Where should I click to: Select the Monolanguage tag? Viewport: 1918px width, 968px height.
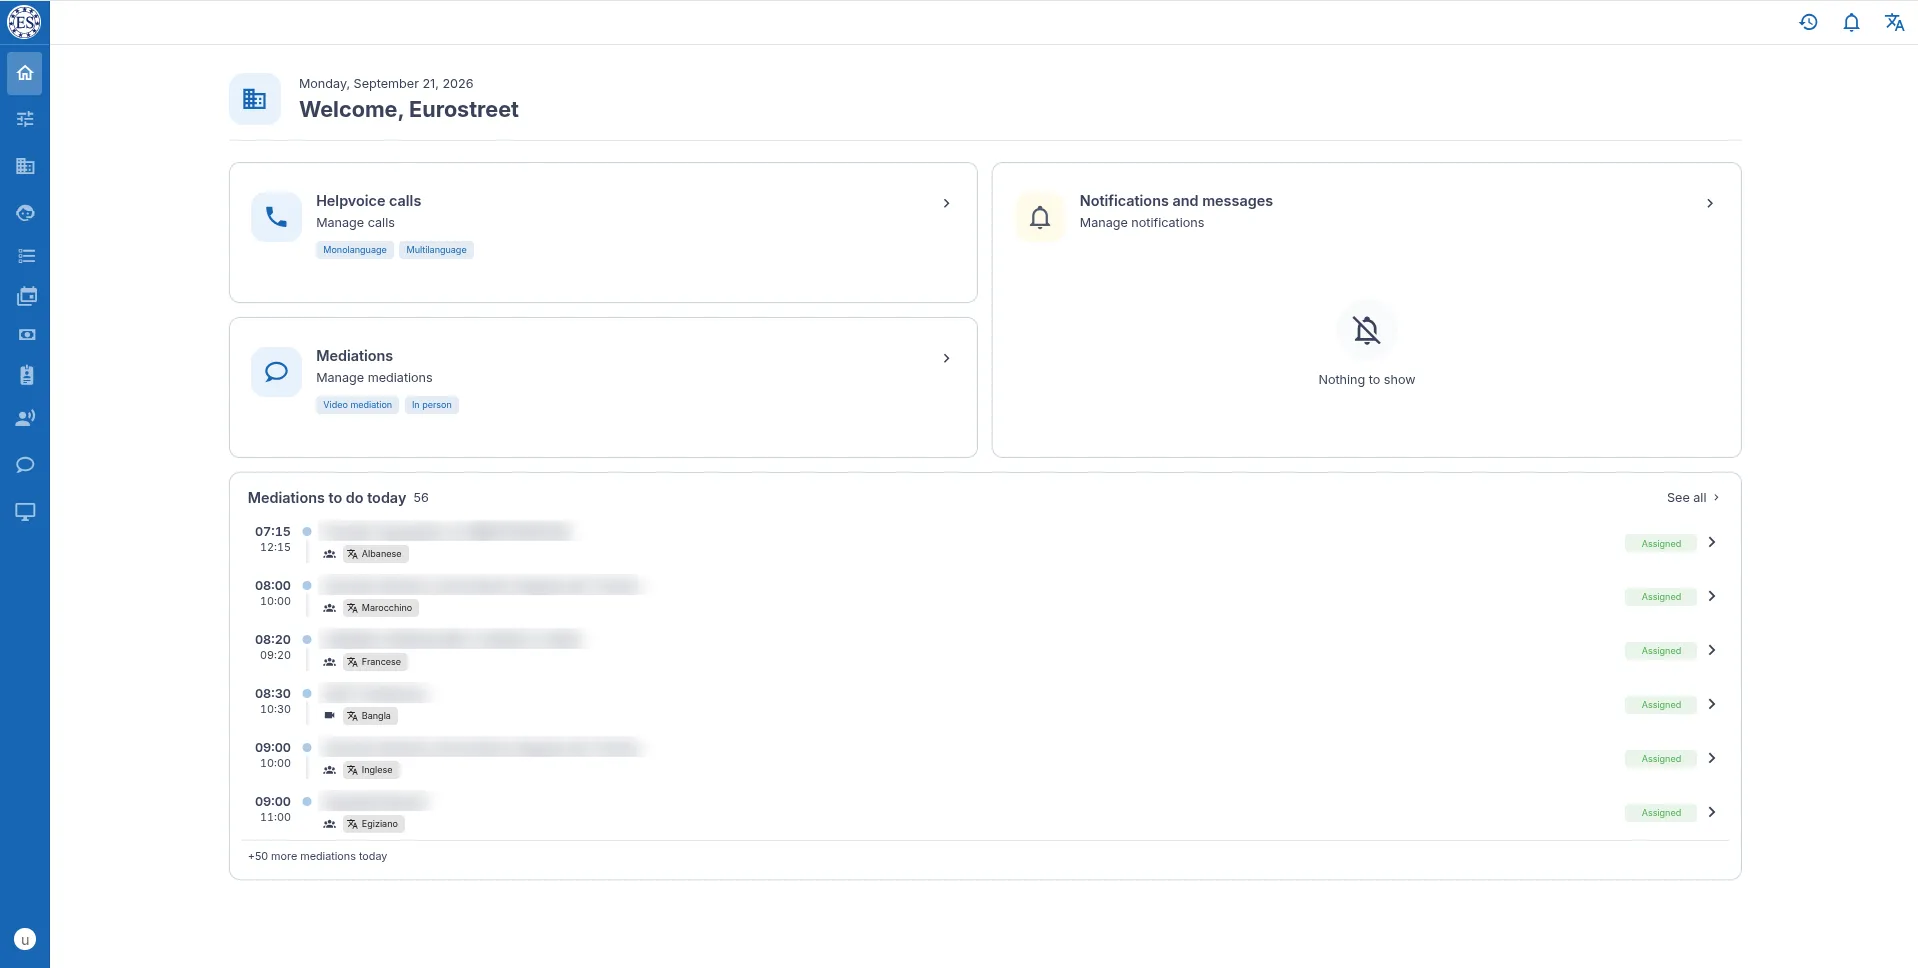(355, 250)
